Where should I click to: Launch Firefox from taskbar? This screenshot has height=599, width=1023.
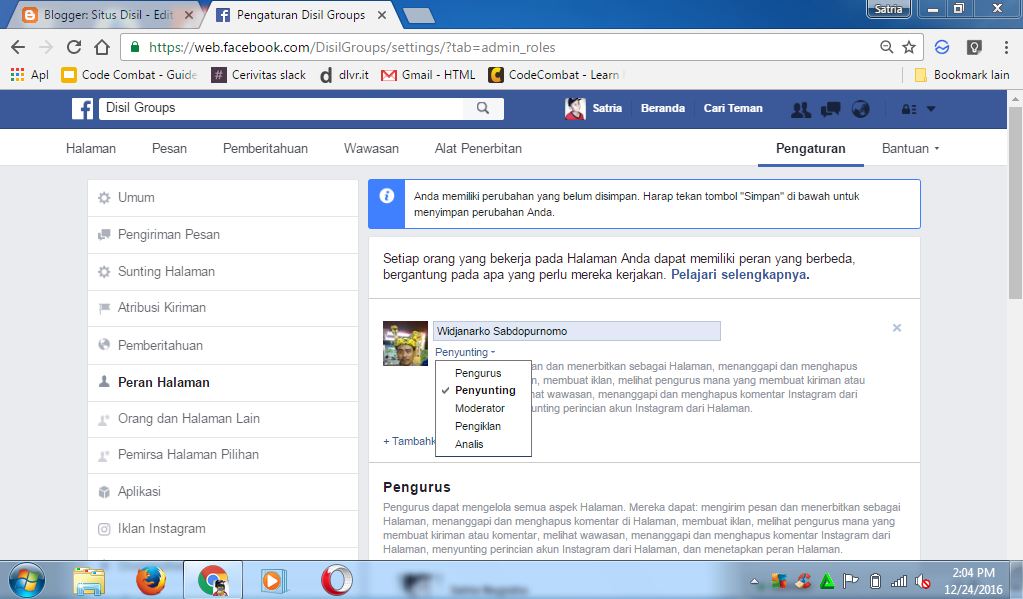151,580
